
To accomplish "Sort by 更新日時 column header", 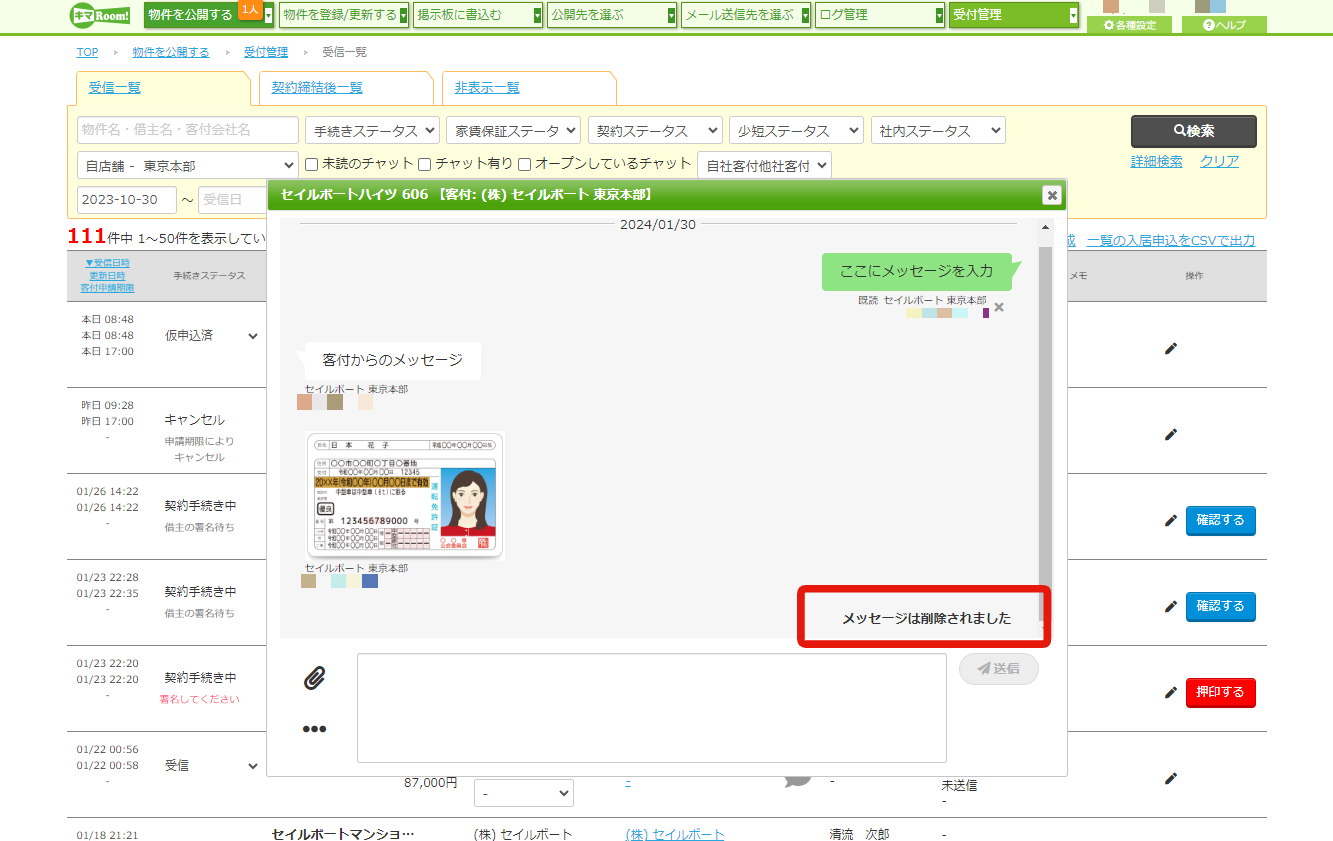I will point(107,276).
